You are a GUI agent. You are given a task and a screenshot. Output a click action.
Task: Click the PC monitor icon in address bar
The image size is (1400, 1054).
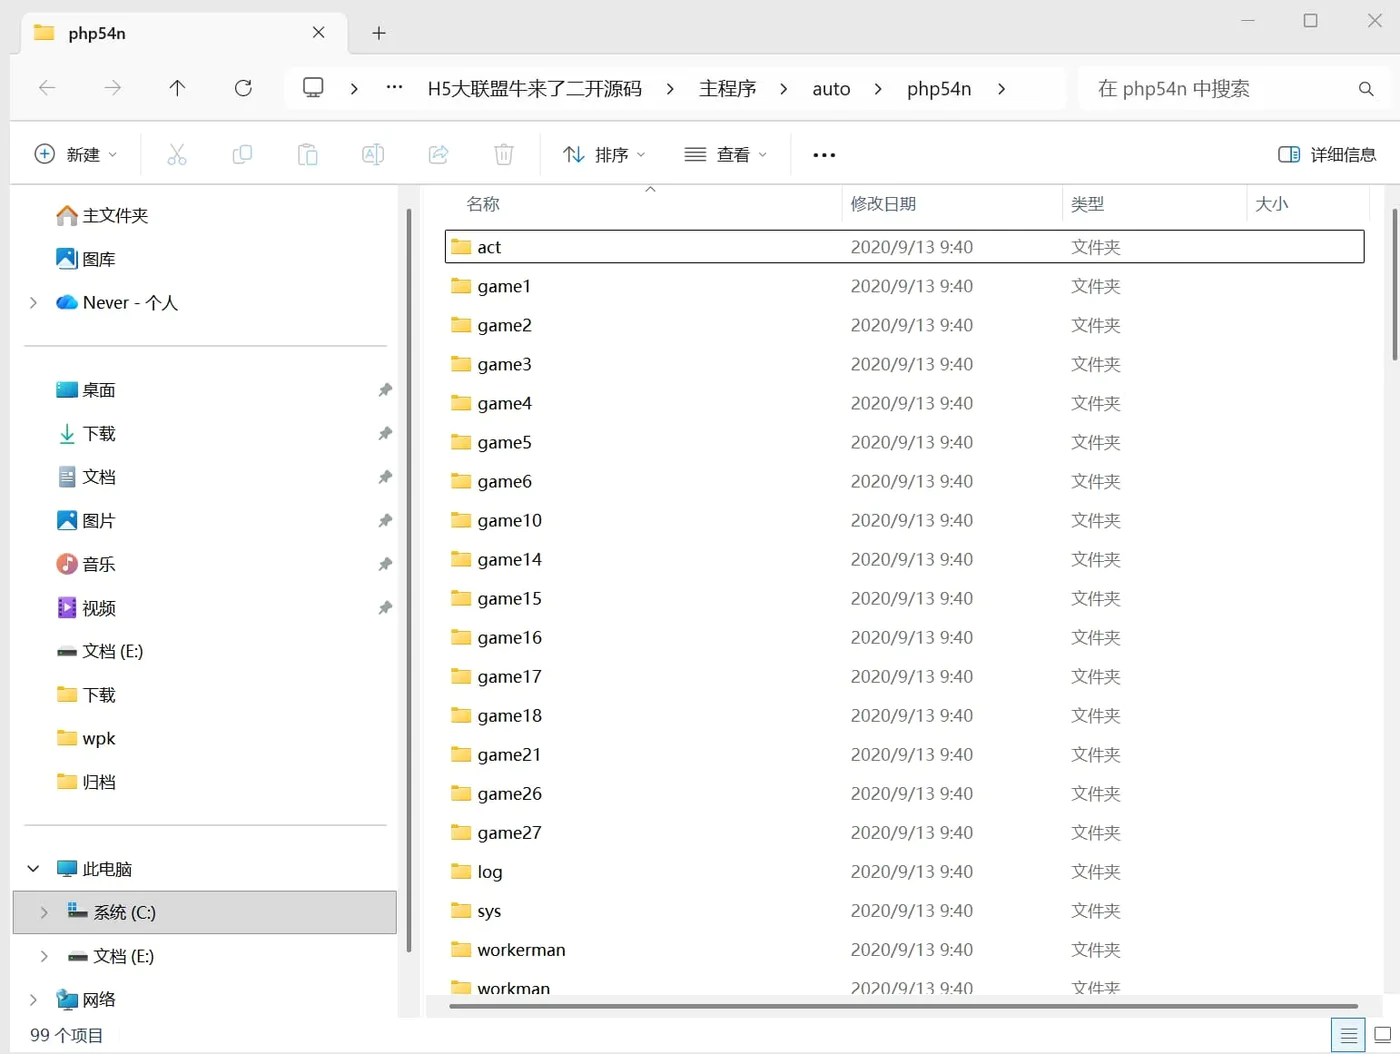coord(313,88)
